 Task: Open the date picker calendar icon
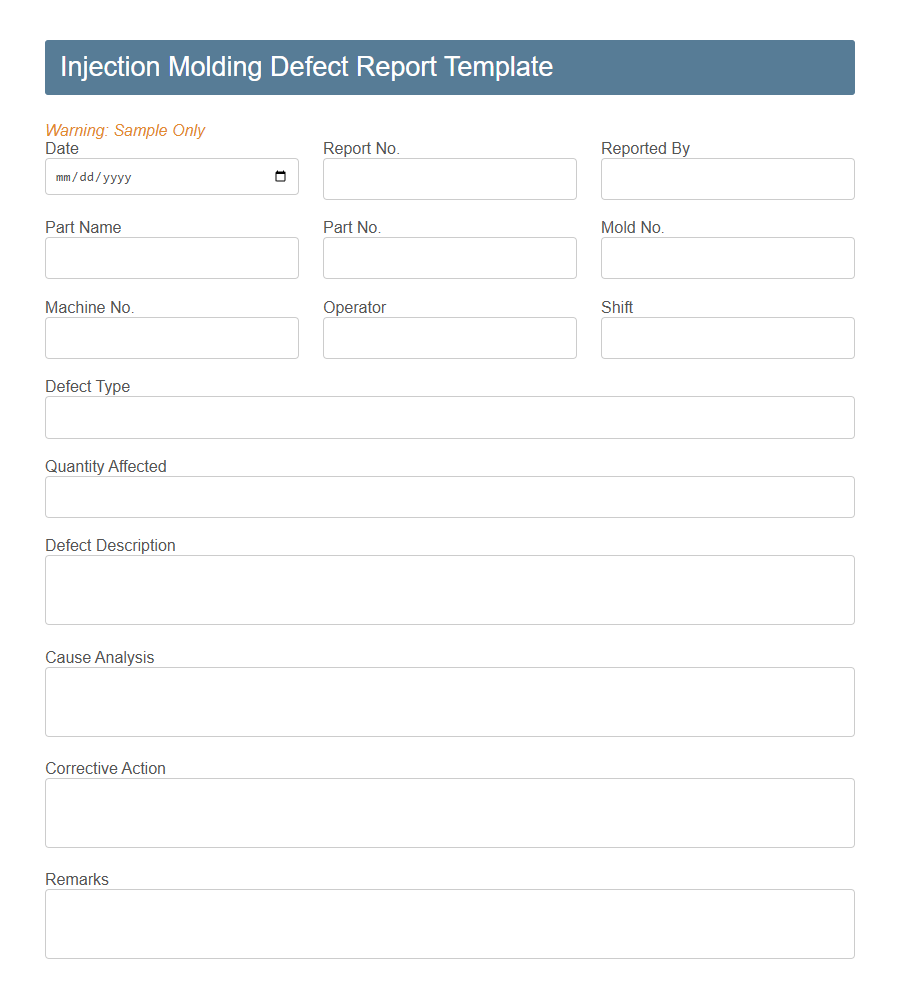pyautogui.click(x=281, y=176)
